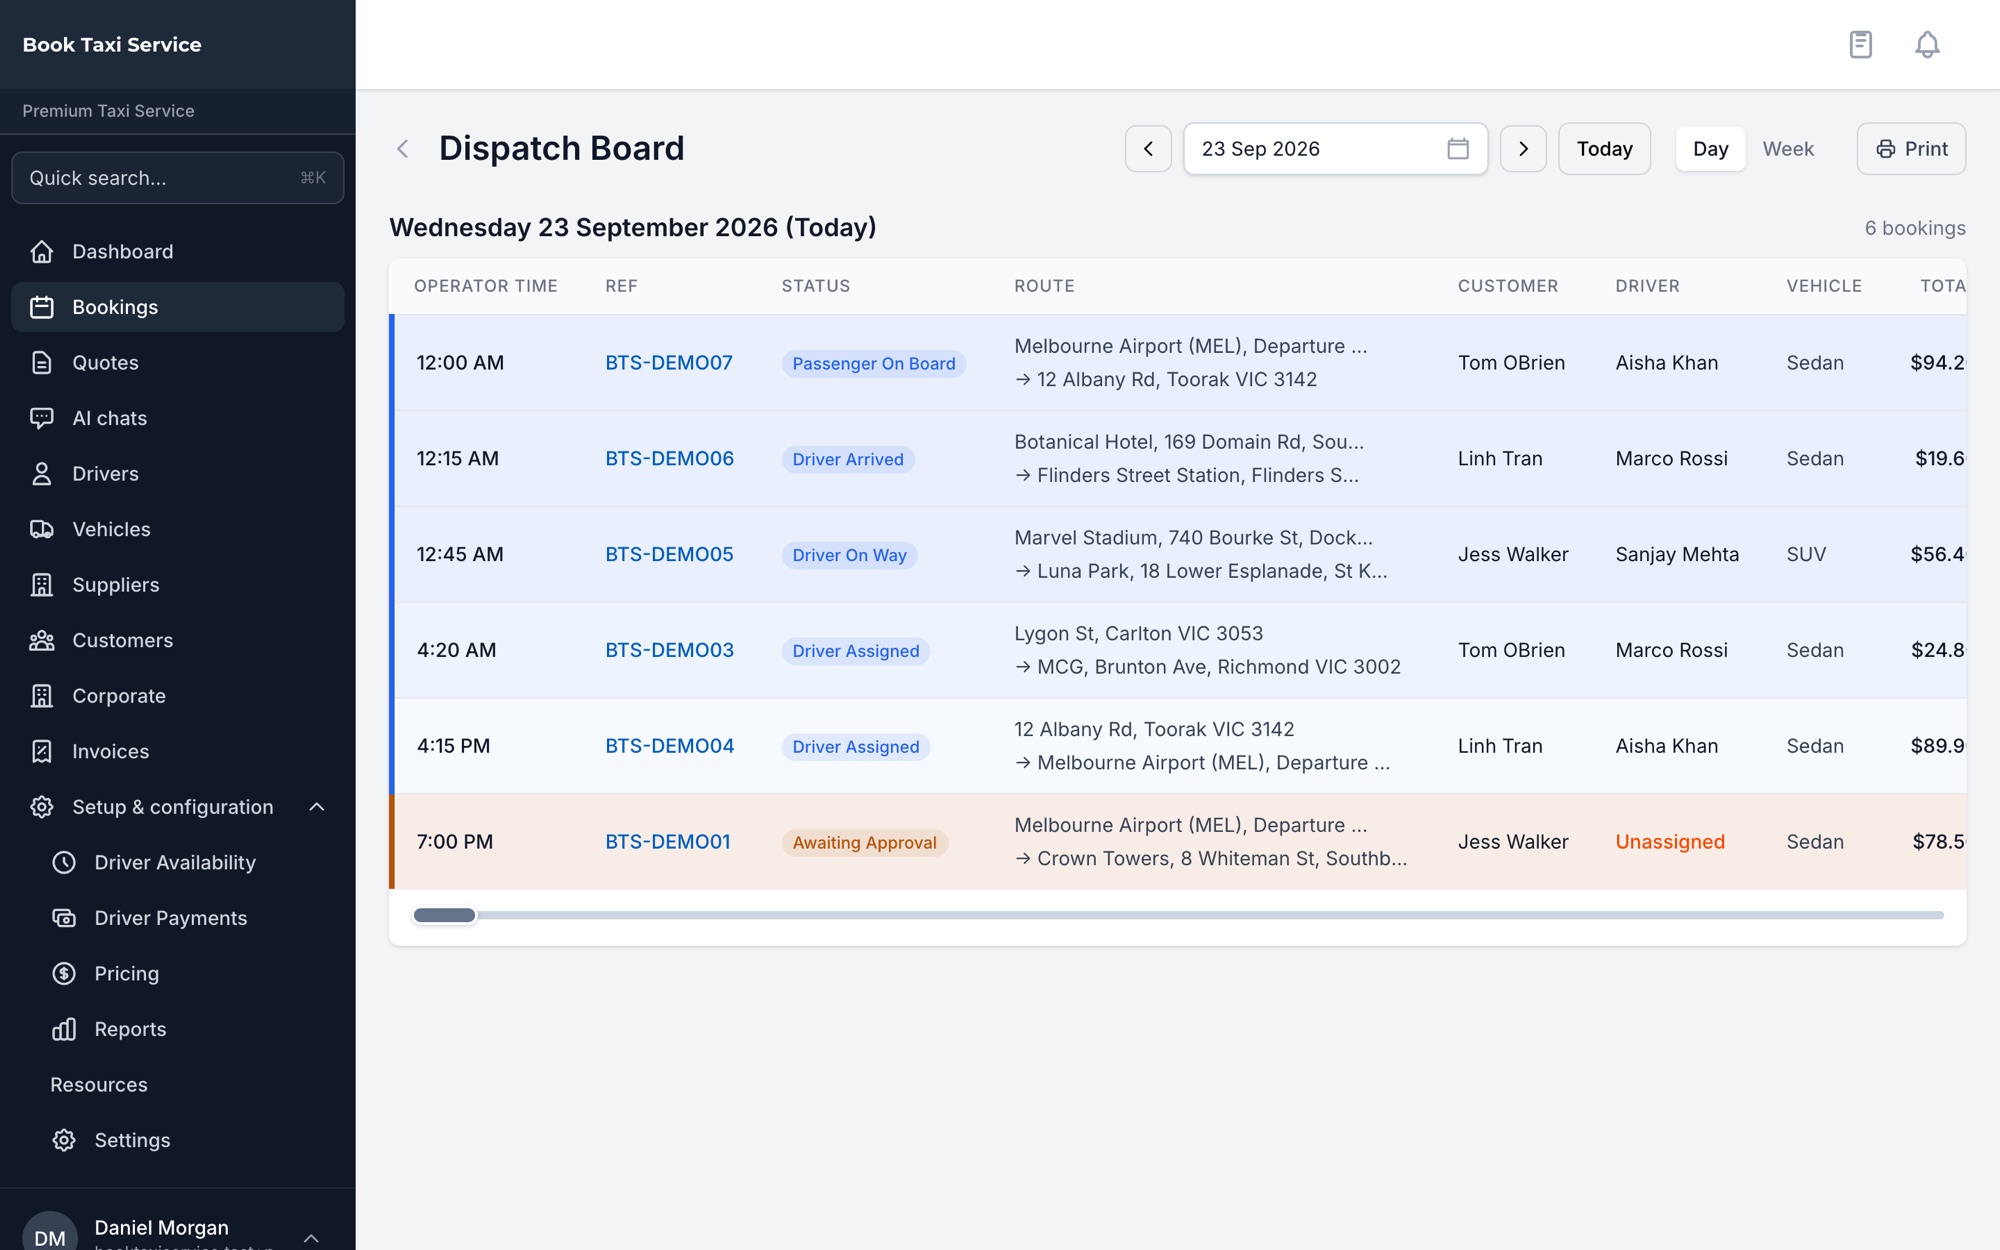Click the Vehicles truck icon
This screenshot has width=2000, height=1250.
coord(41,529)
